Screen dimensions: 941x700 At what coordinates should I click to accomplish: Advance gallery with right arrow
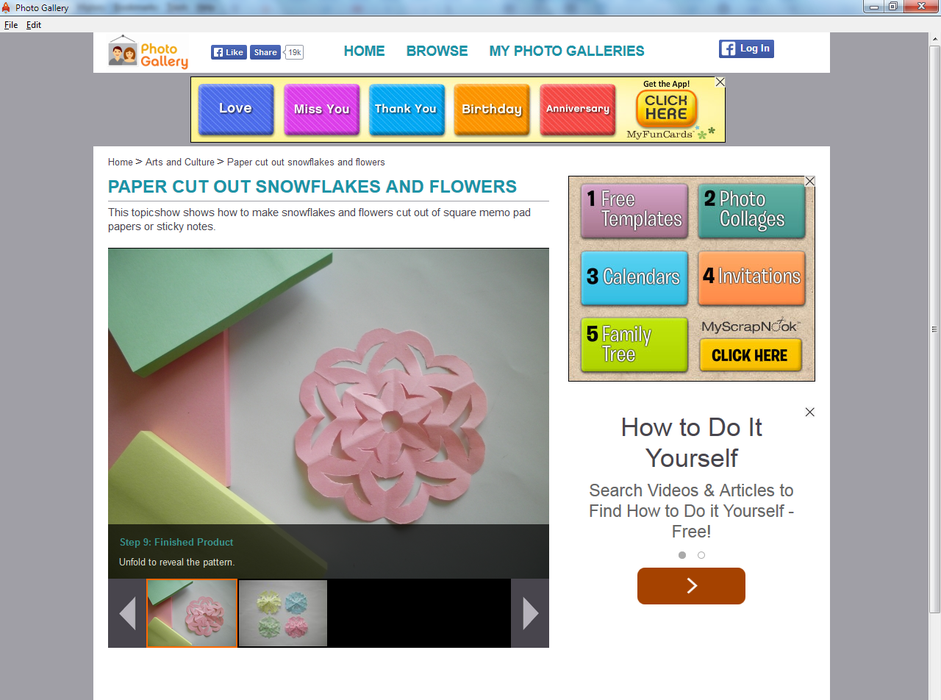[530, 613]
